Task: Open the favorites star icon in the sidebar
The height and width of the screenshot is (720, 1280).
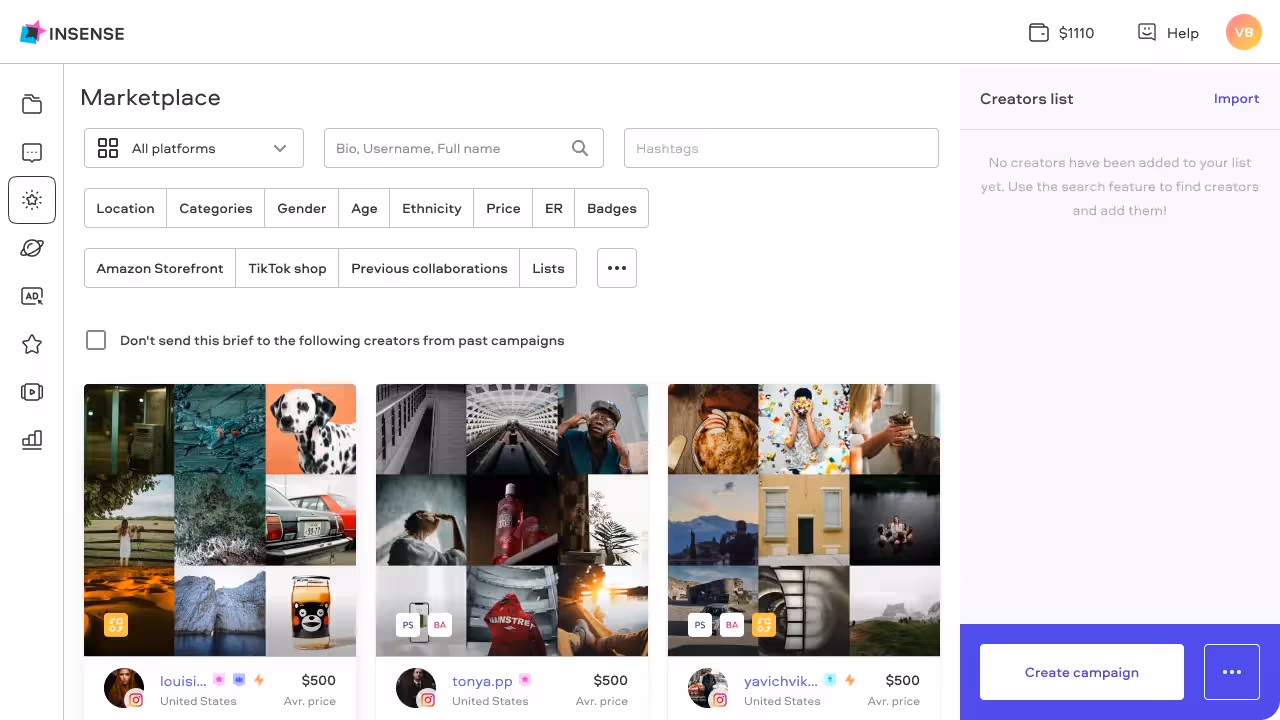Action: coord(31,344)
